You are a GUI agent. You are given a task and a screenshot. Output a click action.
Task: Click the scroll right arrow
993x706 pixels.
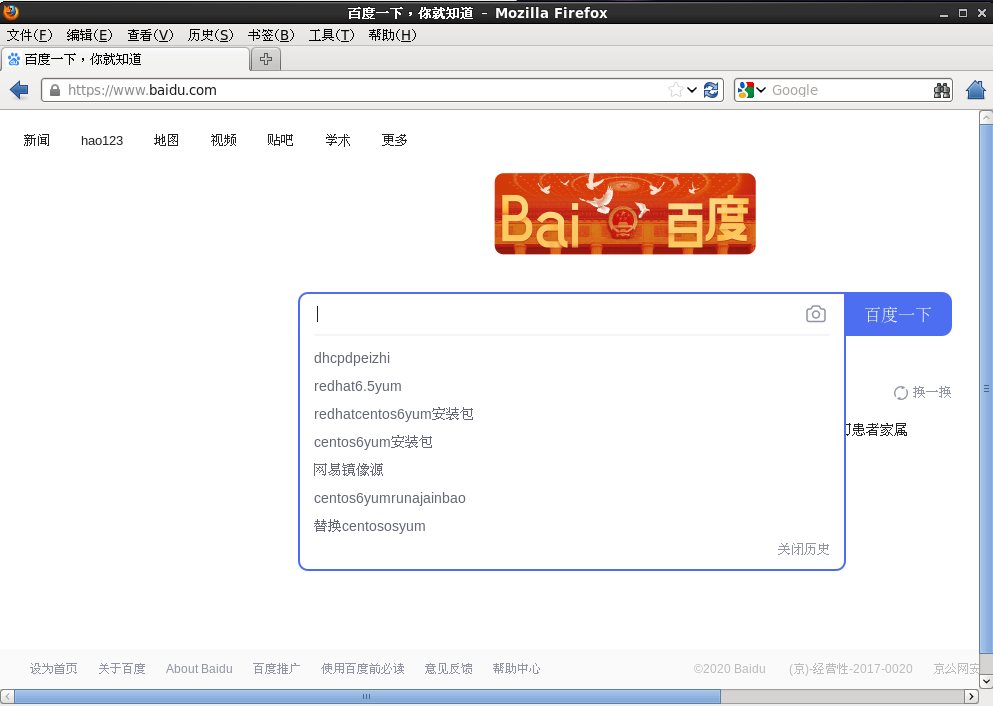pos(971,697)
